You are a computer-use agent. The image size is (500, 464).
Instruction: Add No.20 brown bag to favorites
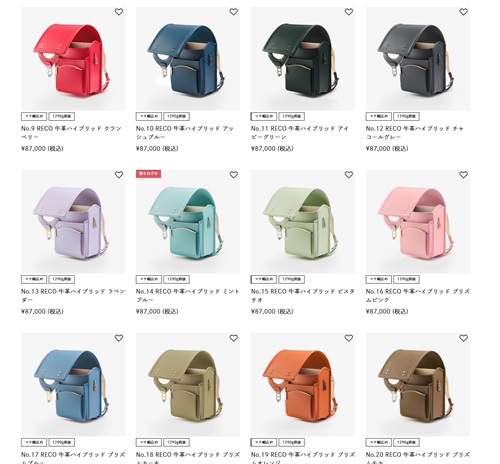point(464,338)
